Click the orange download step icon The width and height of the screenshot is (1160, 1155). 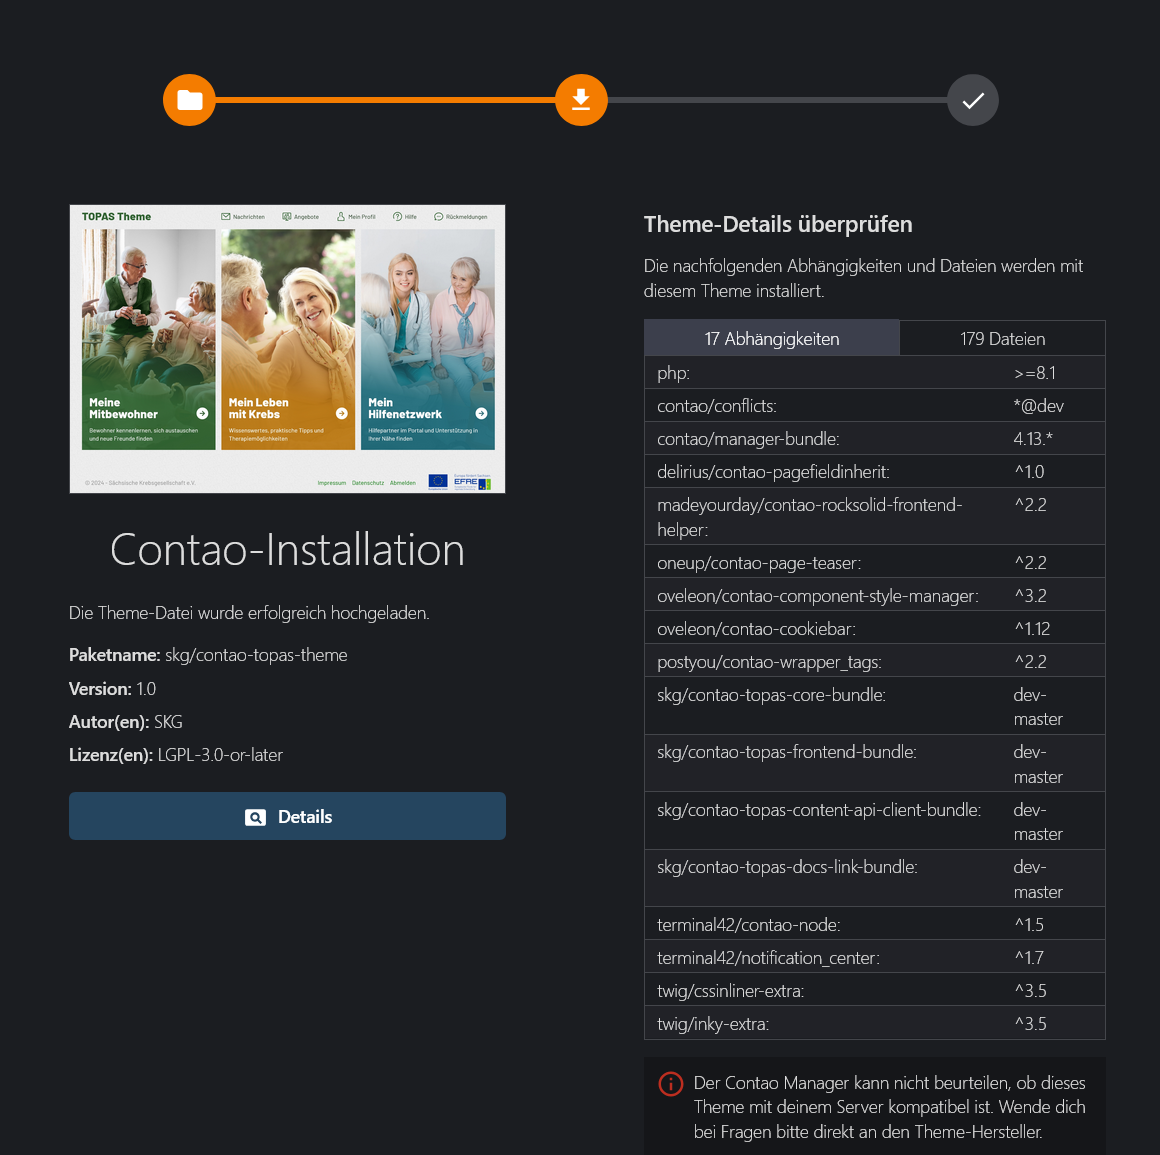click(581, 100)
